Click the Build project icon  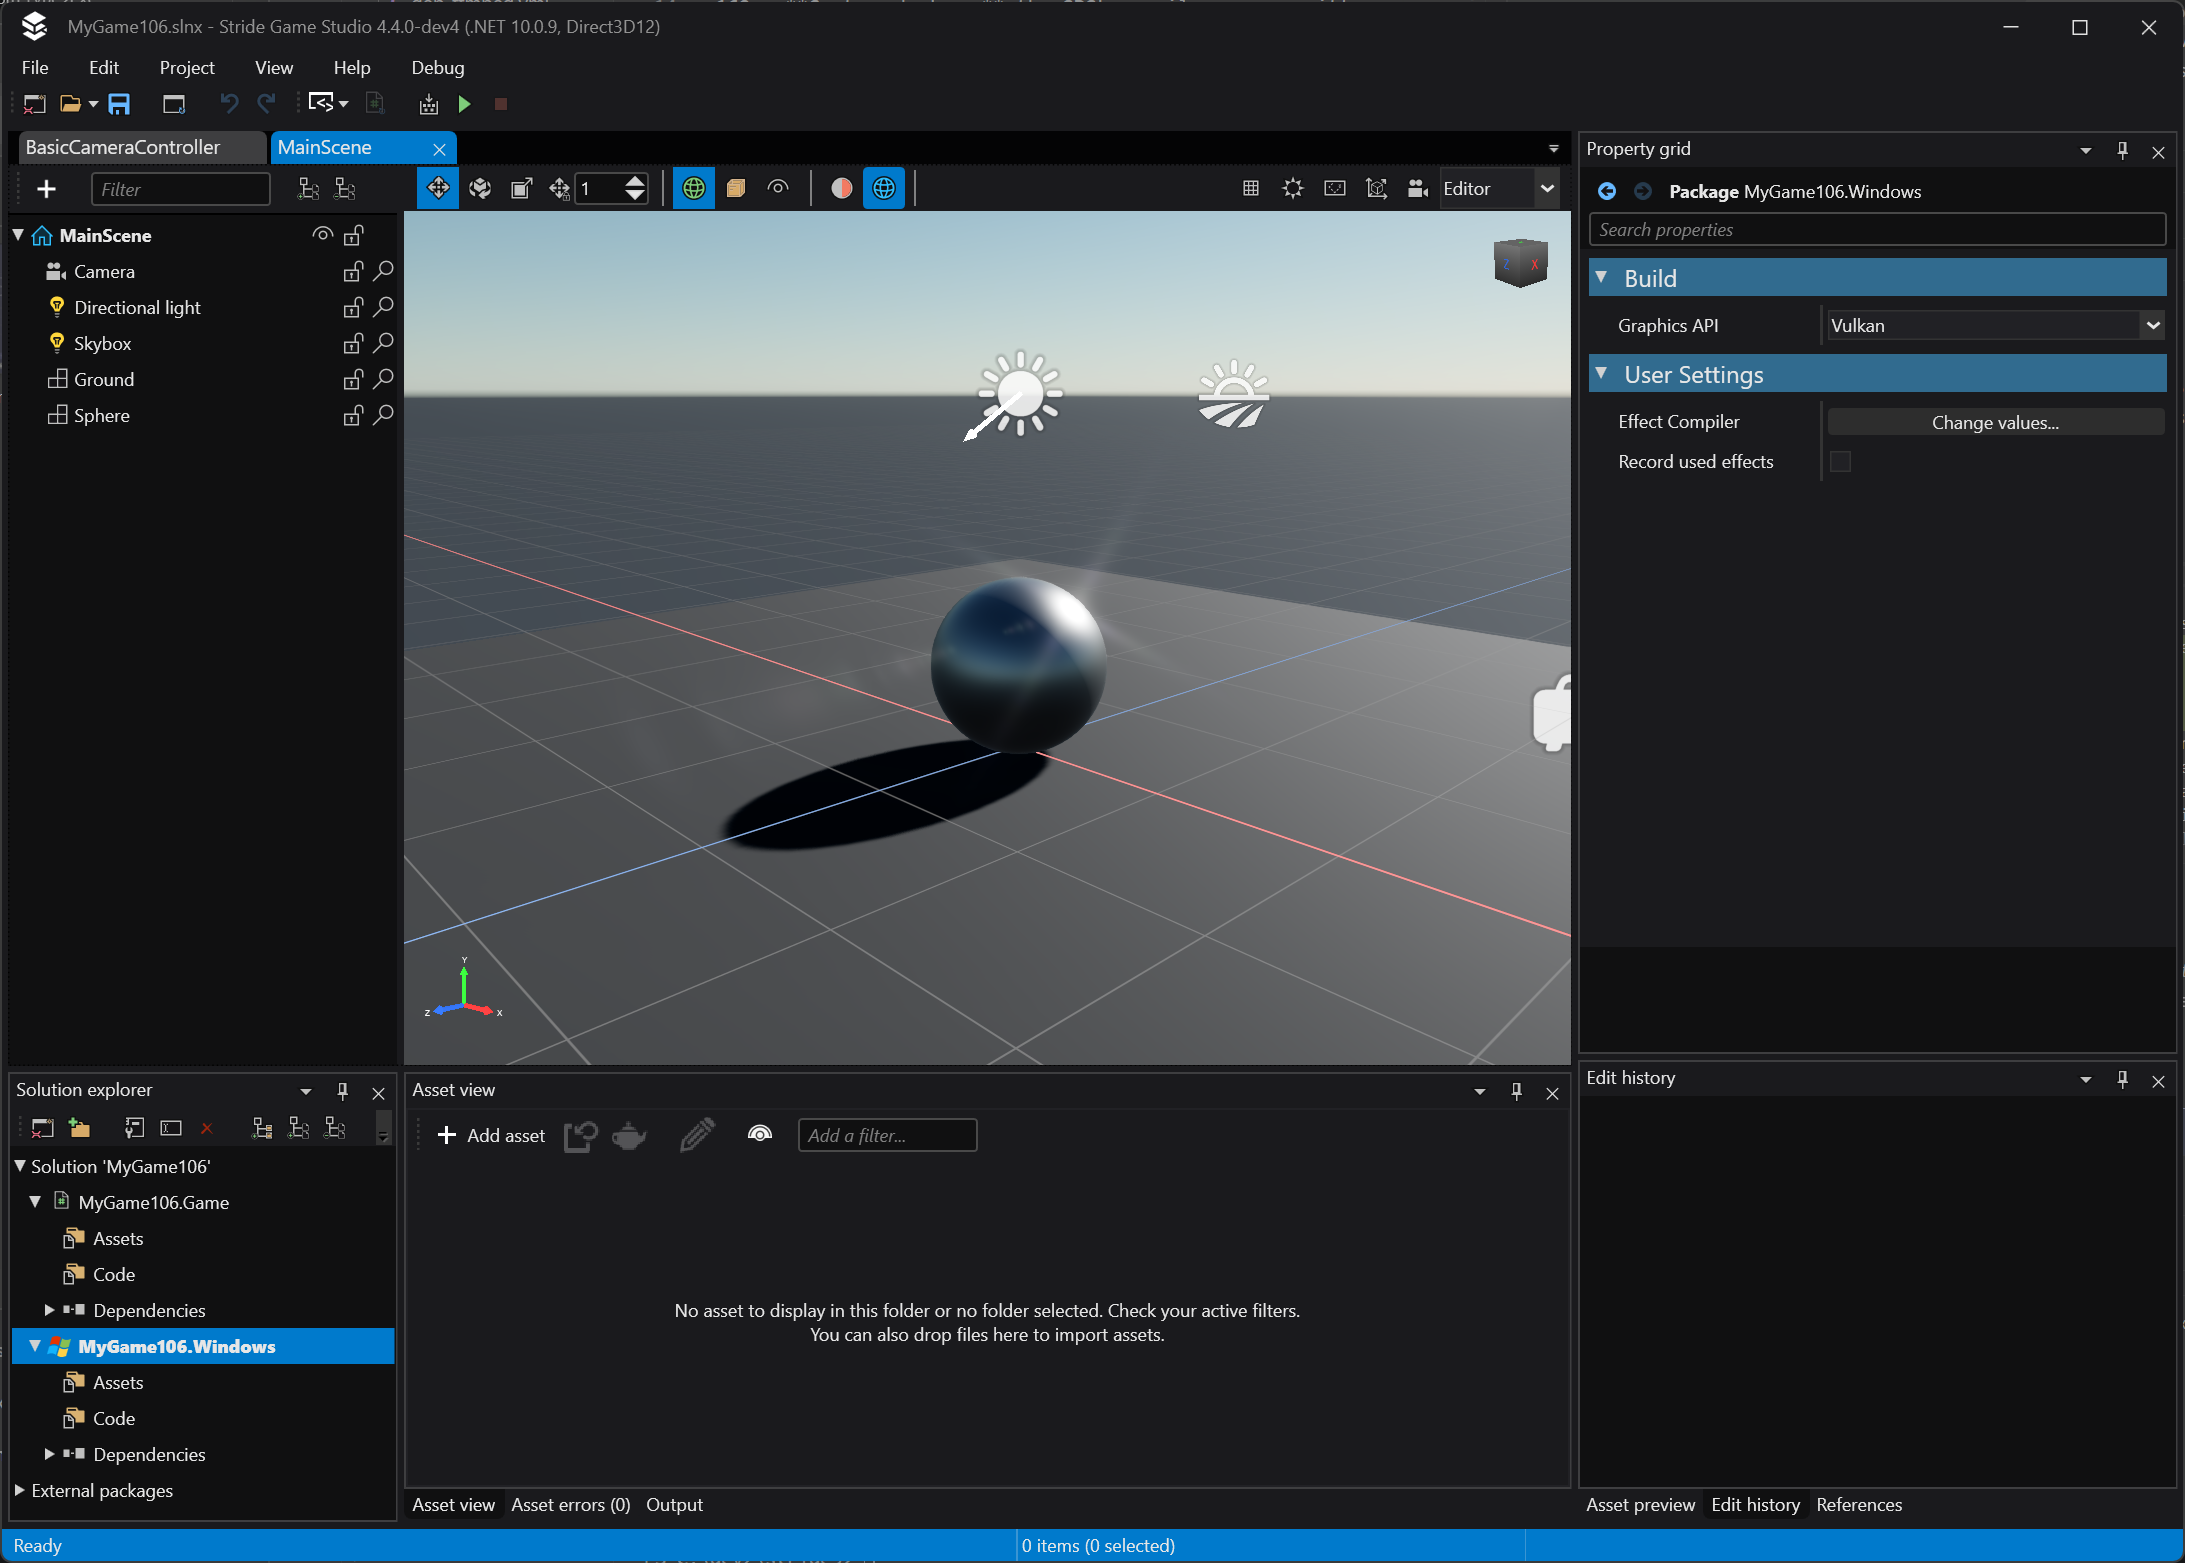coord(429,104)
